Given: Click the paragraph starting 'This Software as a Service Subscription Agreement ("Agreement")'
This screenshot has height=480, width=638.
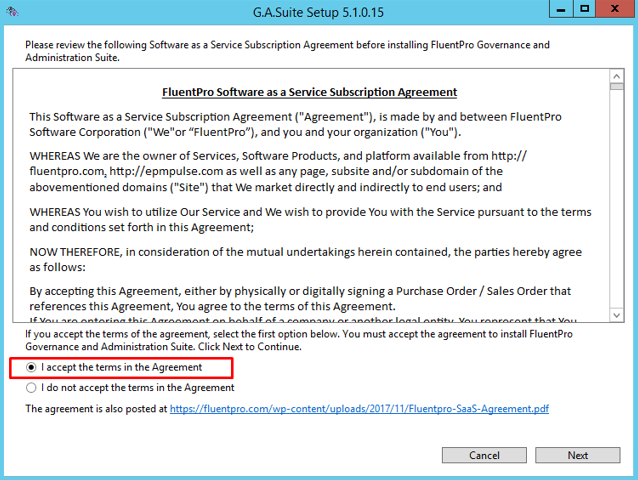Looking at the screenshot, I should pos(295,124).
